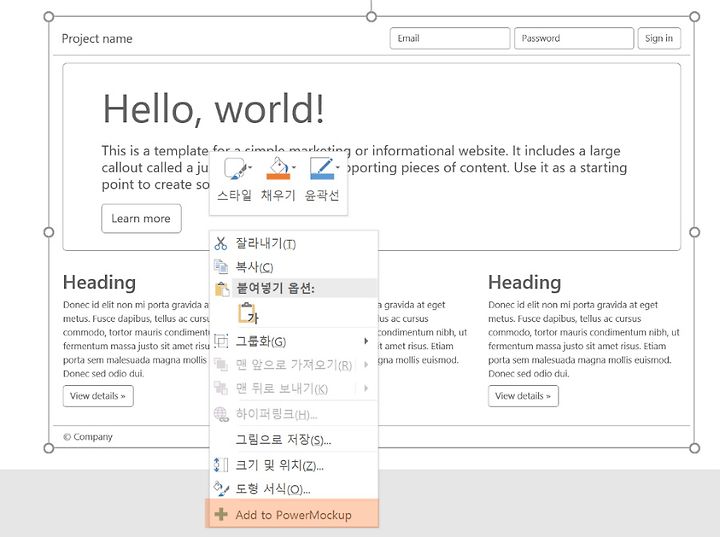Open the 채우기 fill color dropdown arrow

(x=294, y=167)
